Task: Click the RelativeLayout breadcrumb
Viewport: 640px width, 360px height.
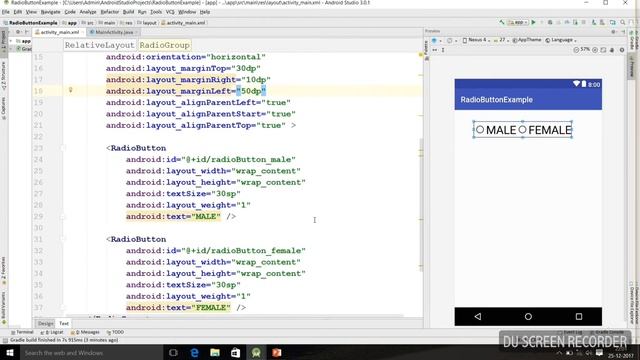Action: coord(99,45)
